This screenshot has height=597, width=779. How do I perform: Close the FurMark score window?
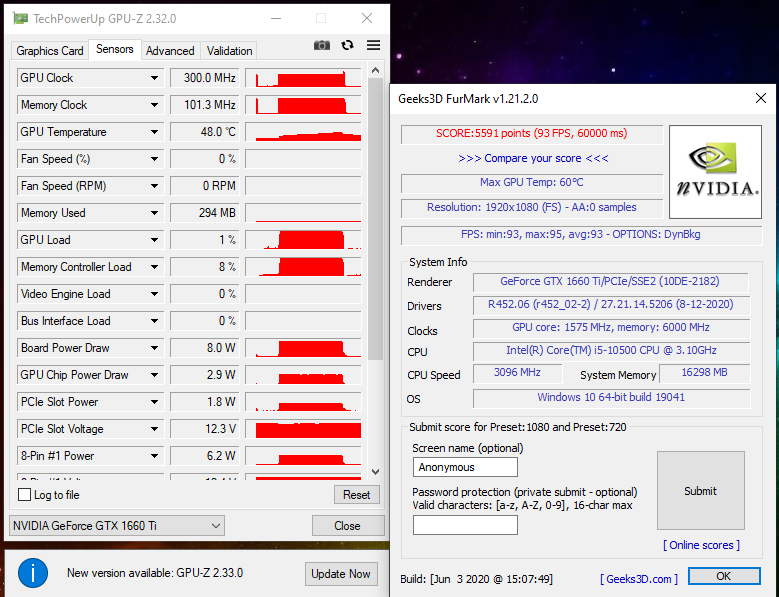[x=761, y=98]
